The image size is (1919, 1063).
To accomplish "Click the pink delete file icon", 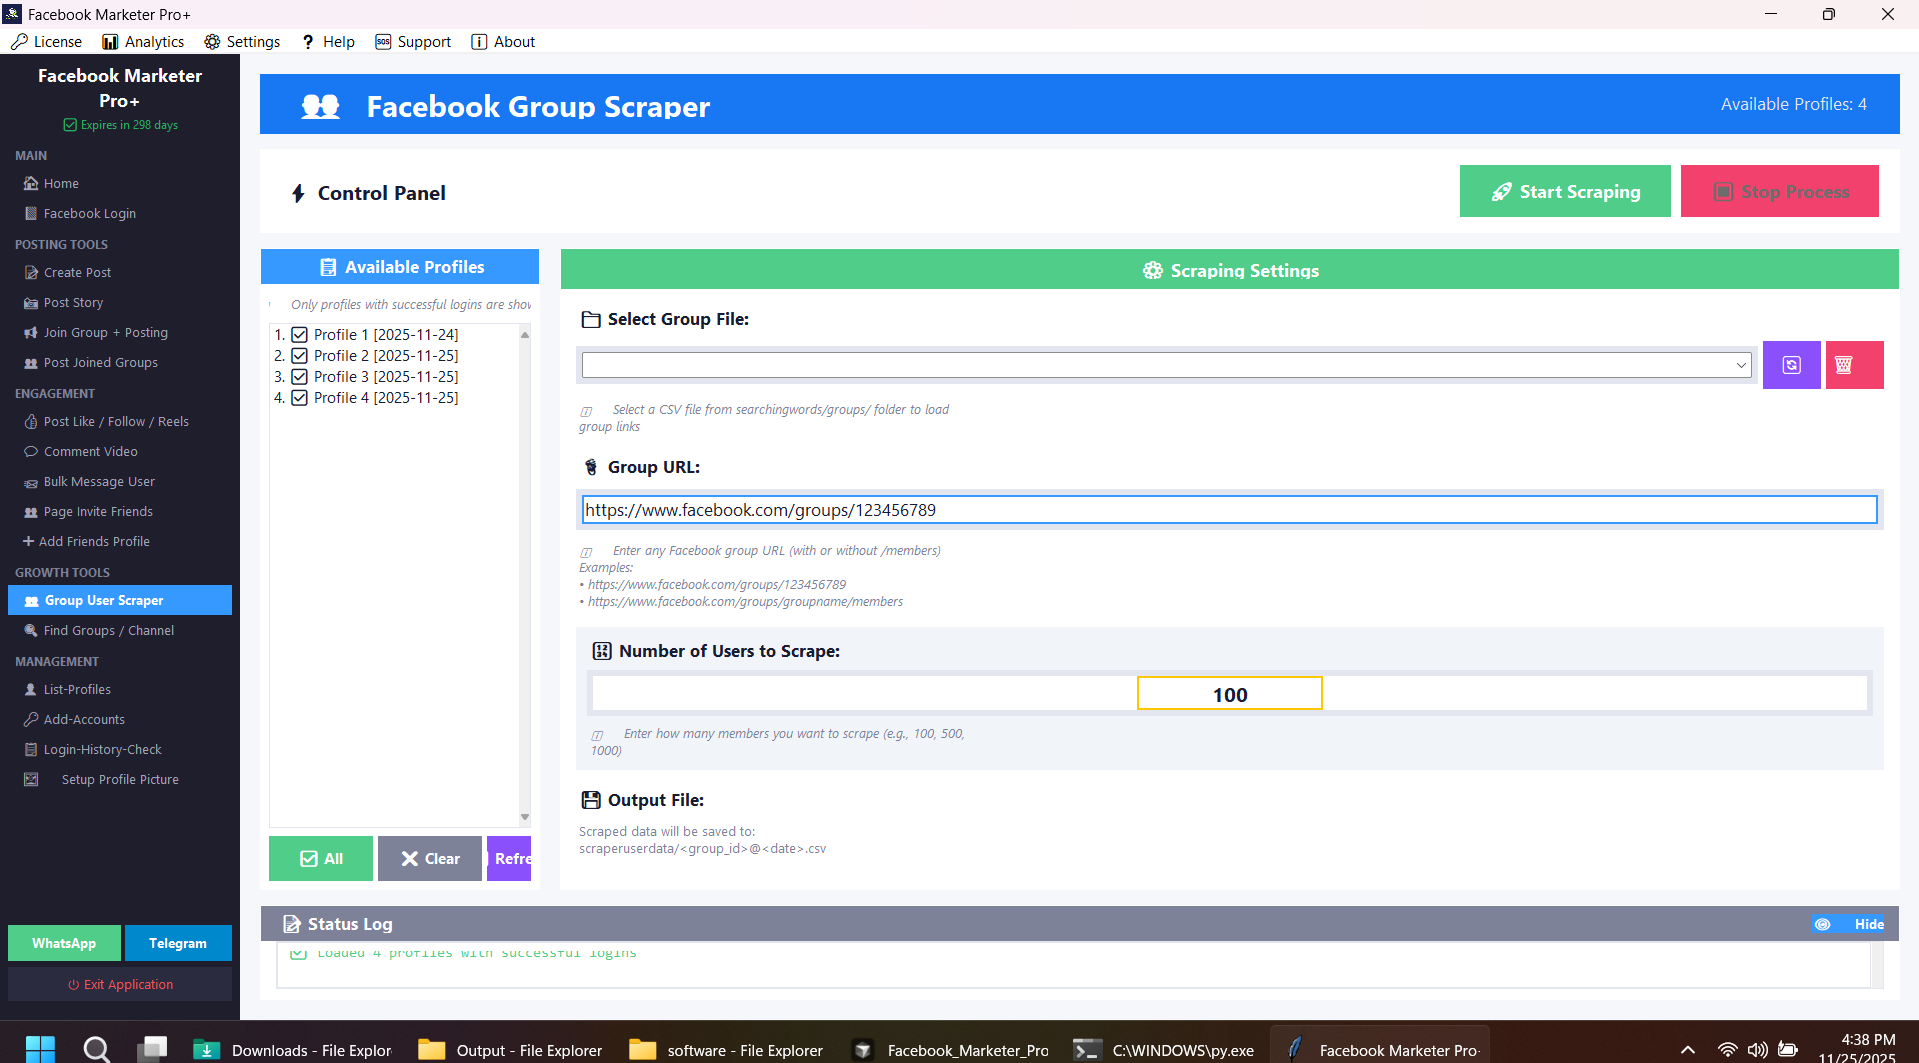I will pyautogui.click(x=1854, y=365).
